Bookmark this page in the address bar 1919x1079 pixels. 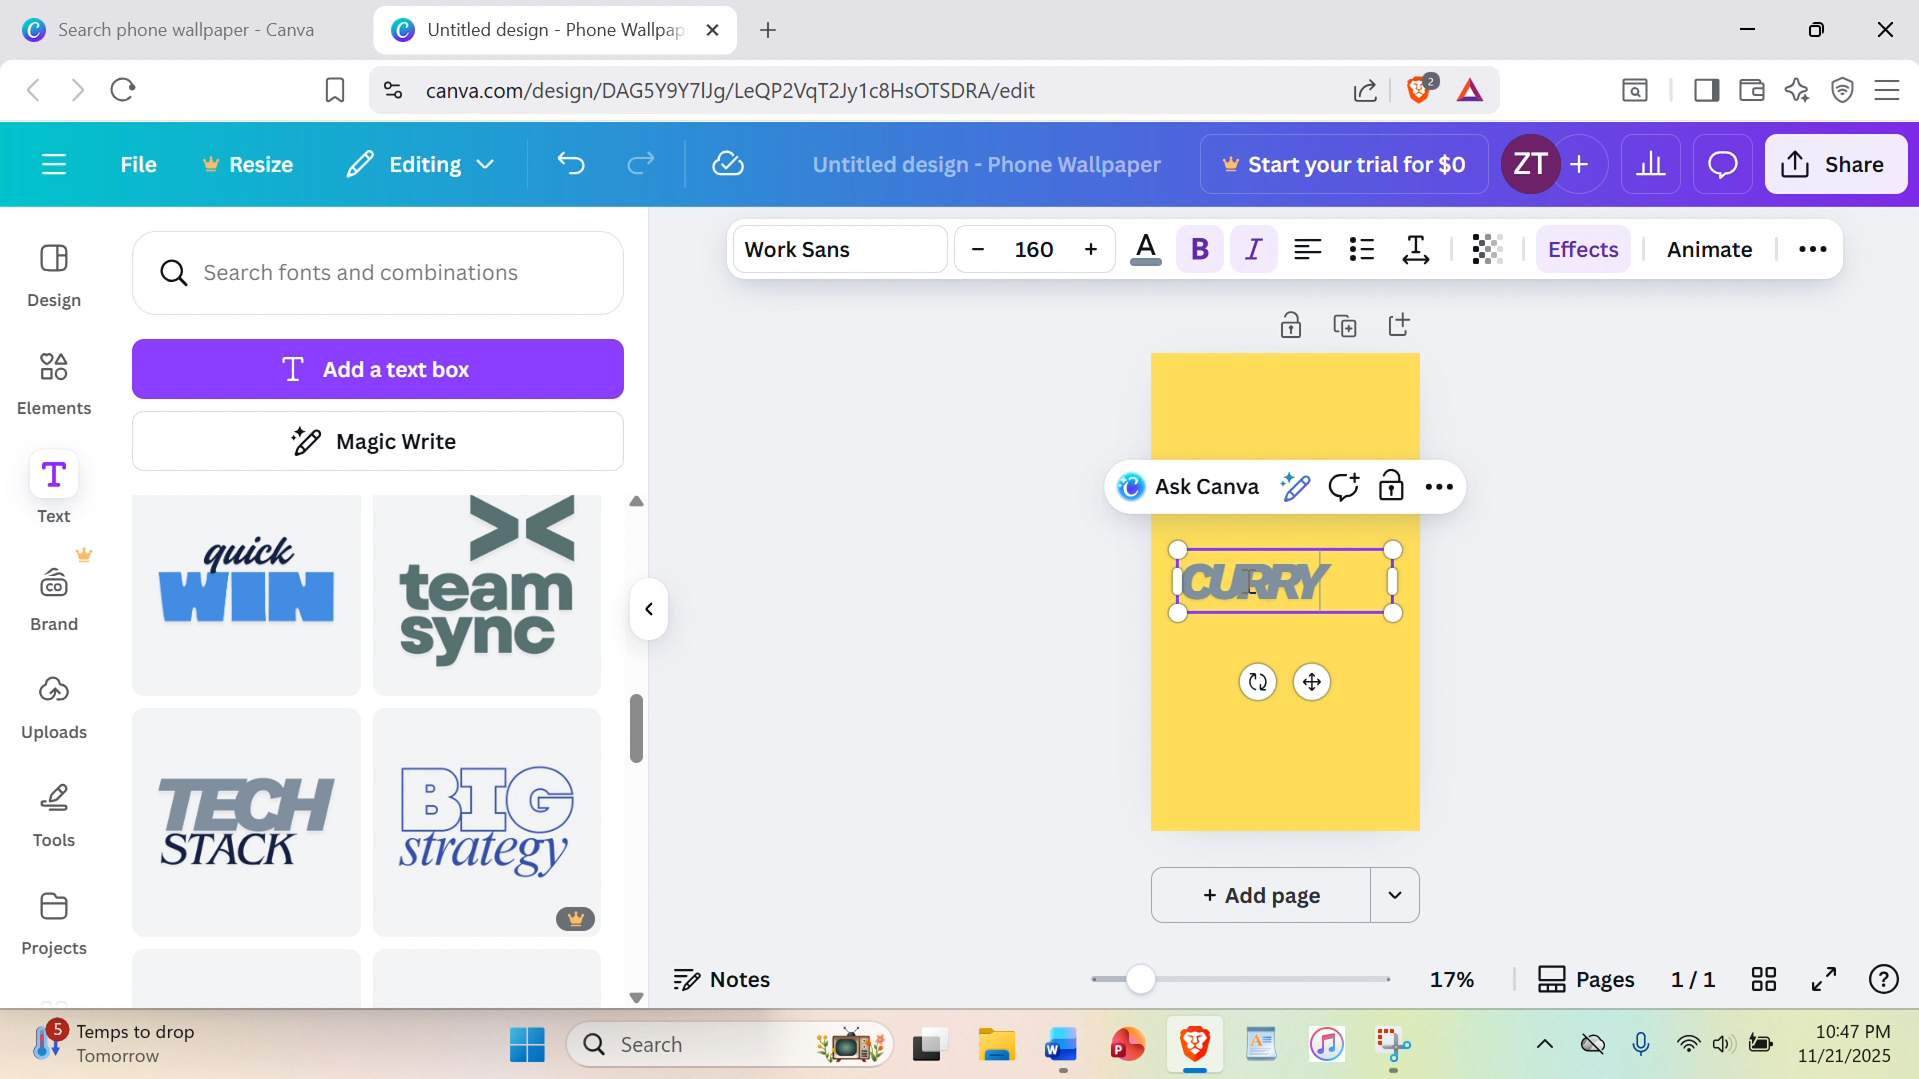pos(335,90)
